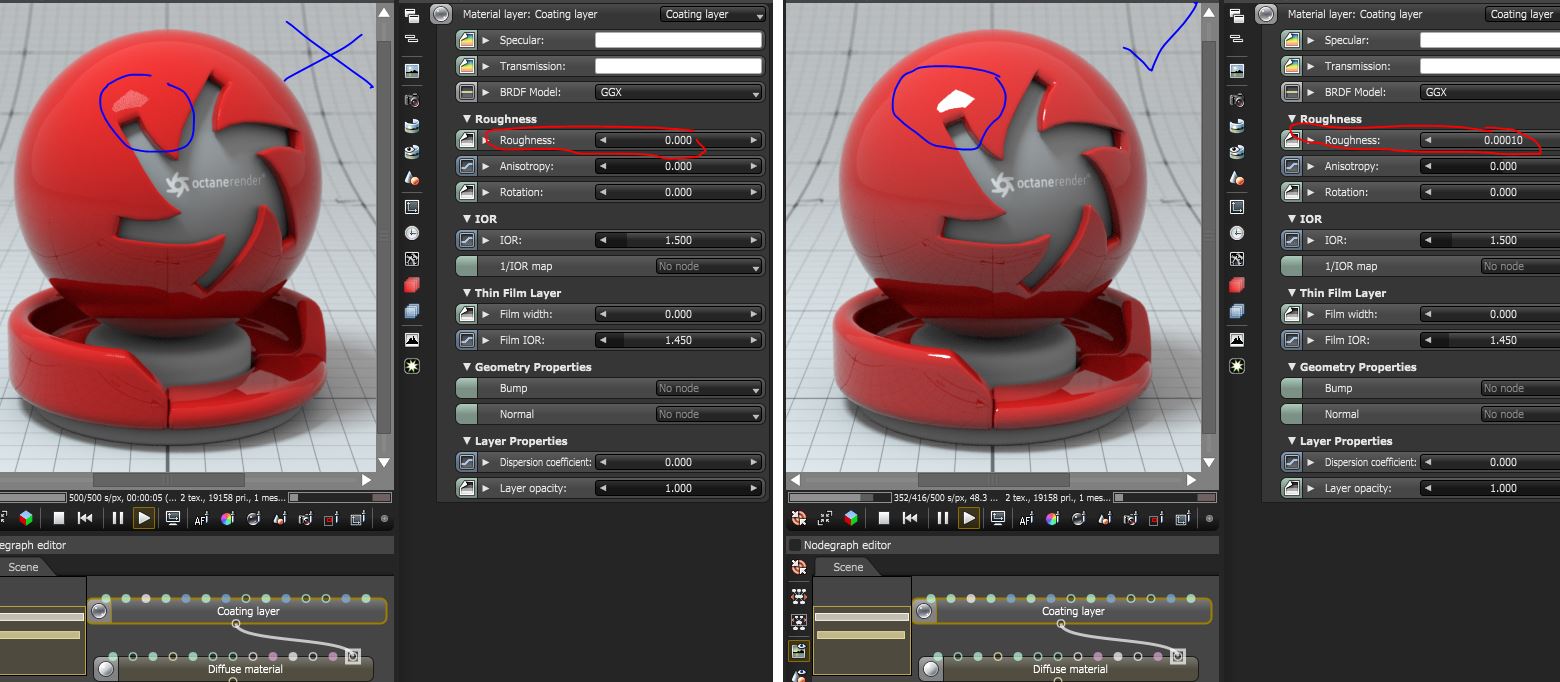
Task: Click the left viewport vertical scrollbar down arrow
Action: 384,463
